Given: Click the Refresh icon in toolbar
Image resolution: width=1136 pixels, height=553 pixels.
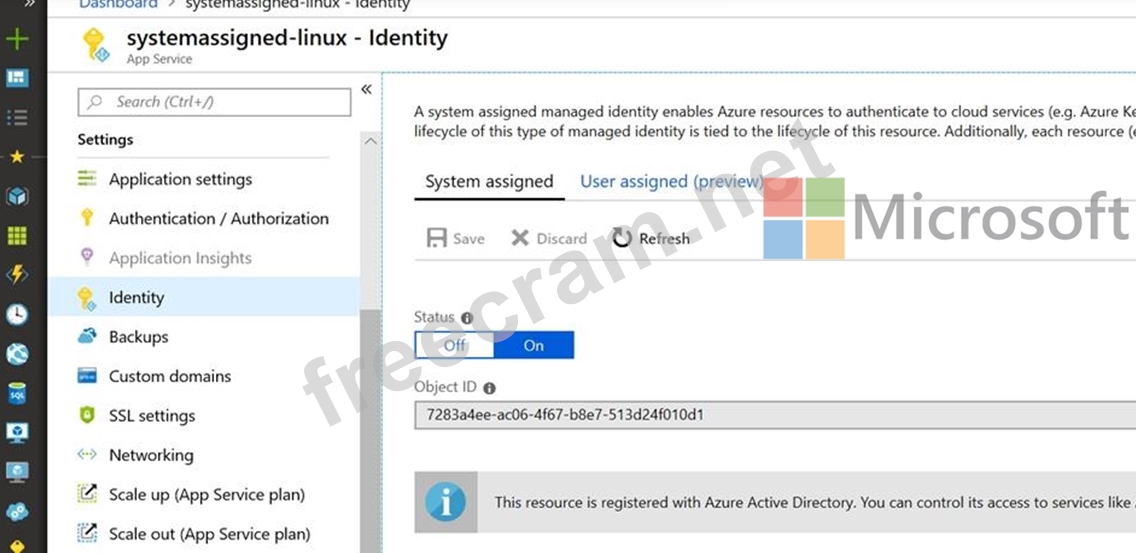Looking at the screenshot, I should [622, 238].
